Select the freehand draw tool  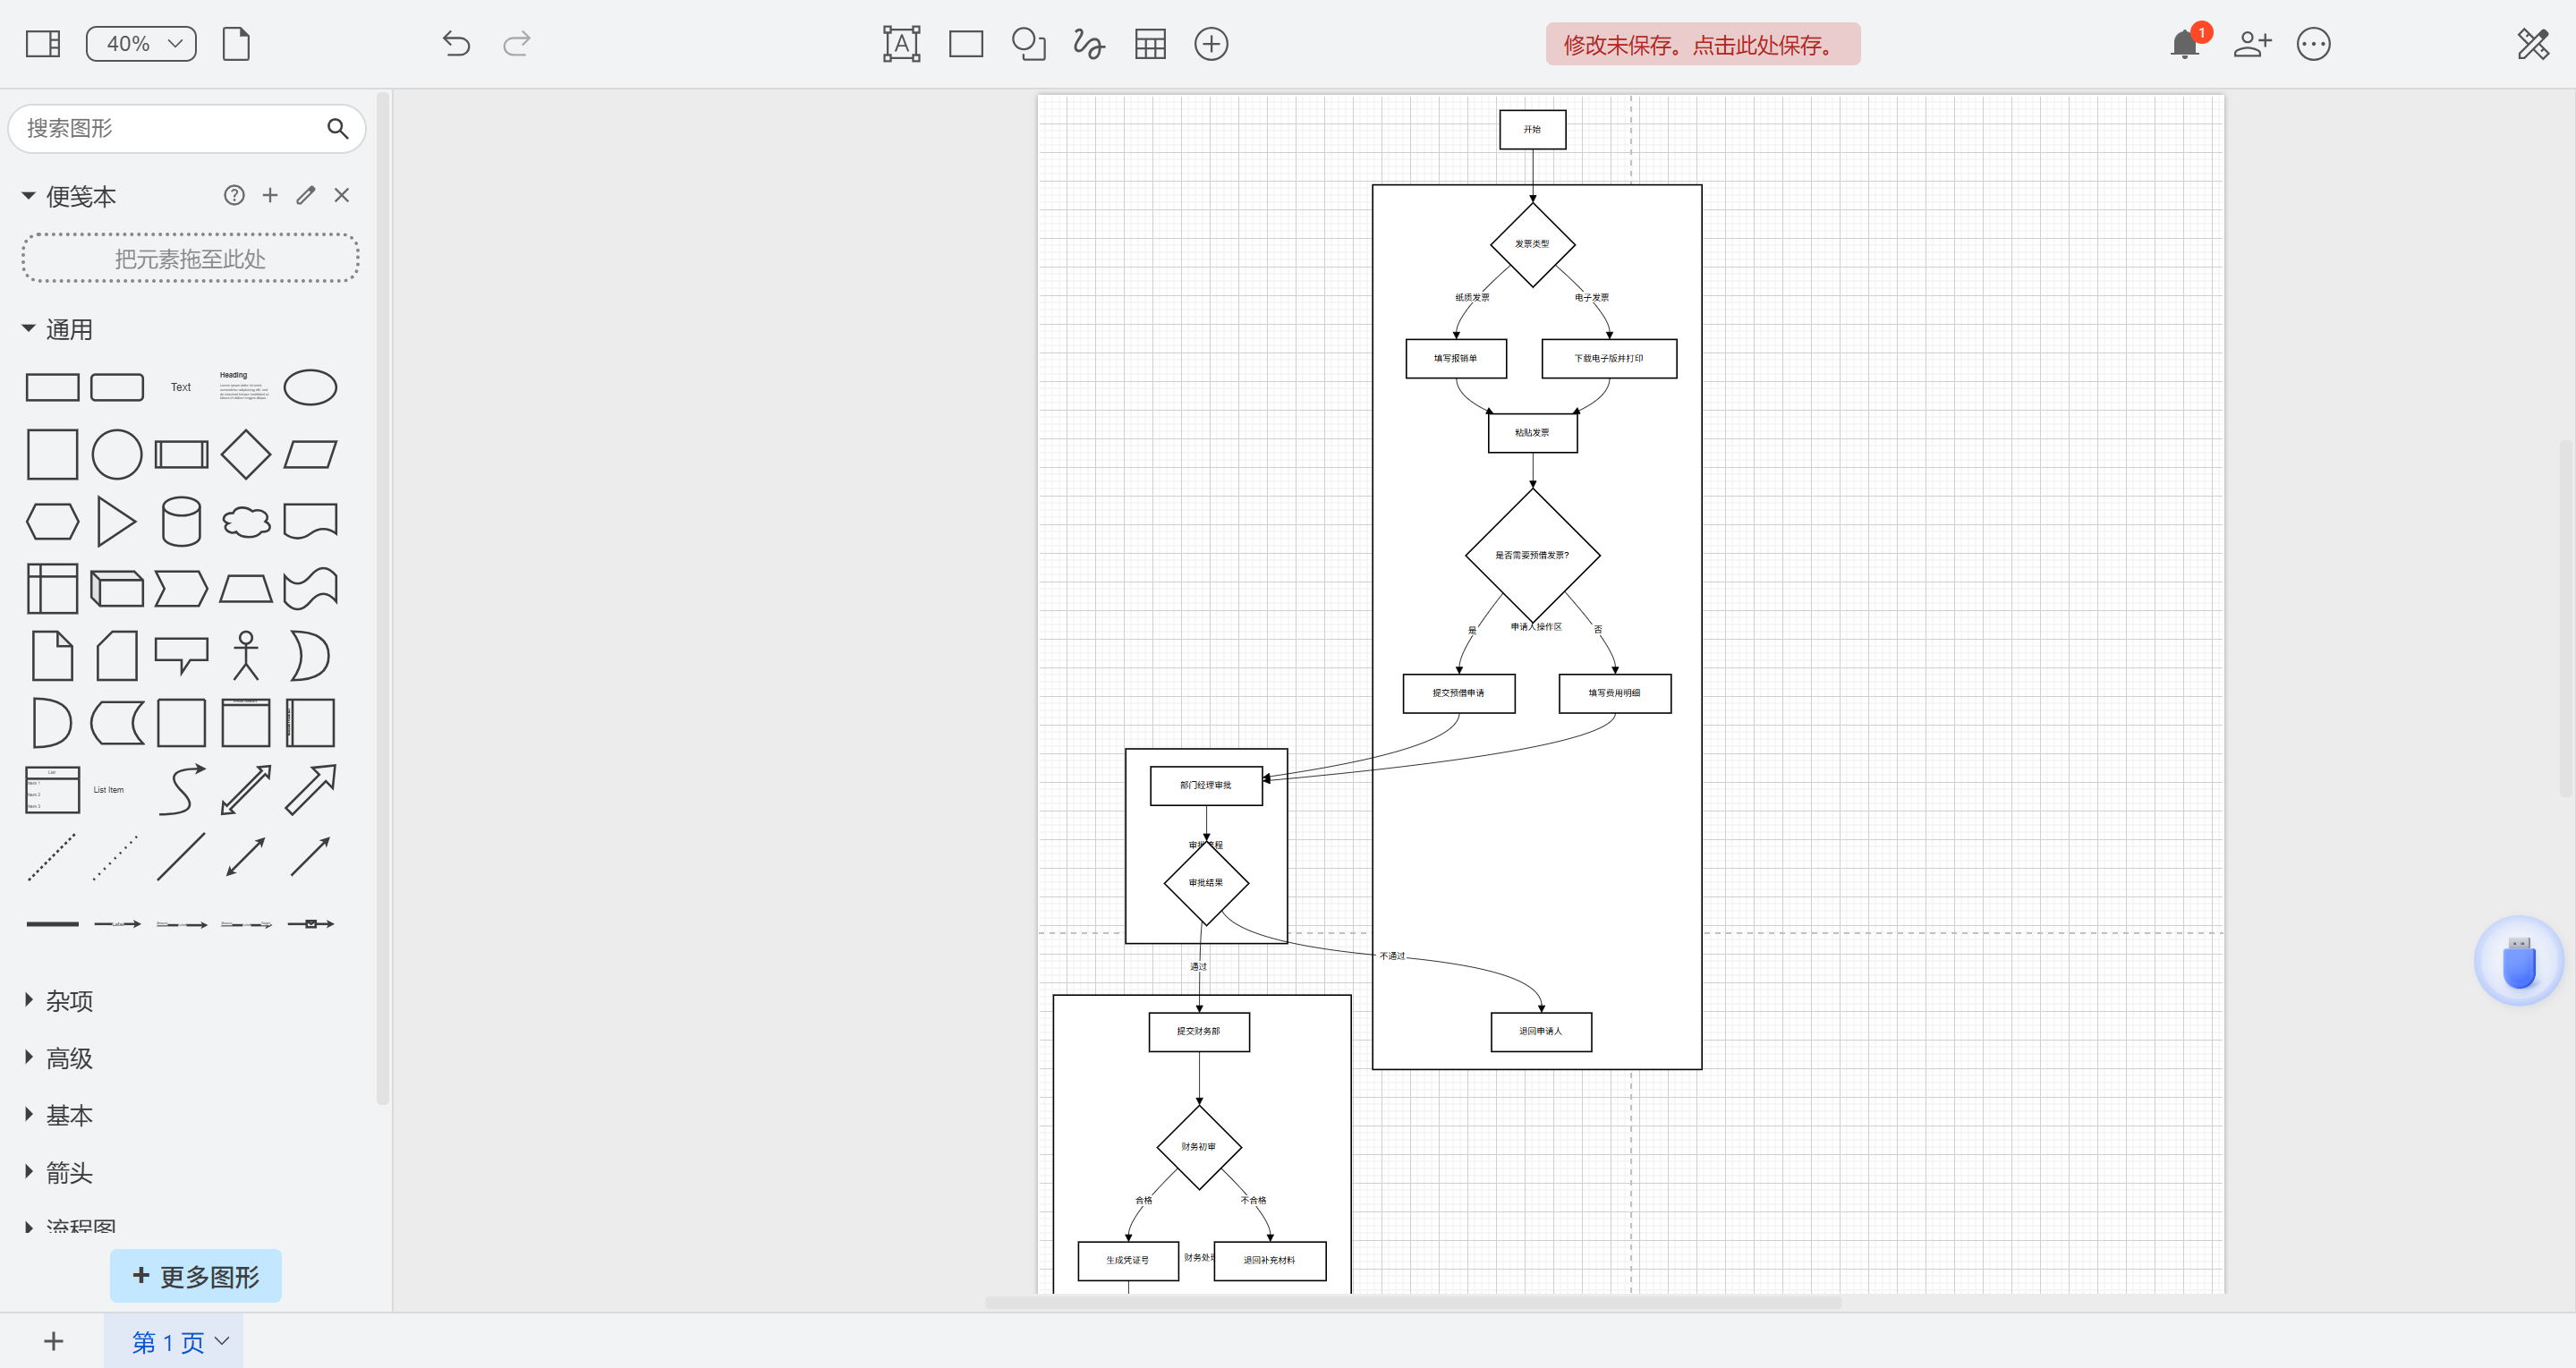[x=1088, y=44]
